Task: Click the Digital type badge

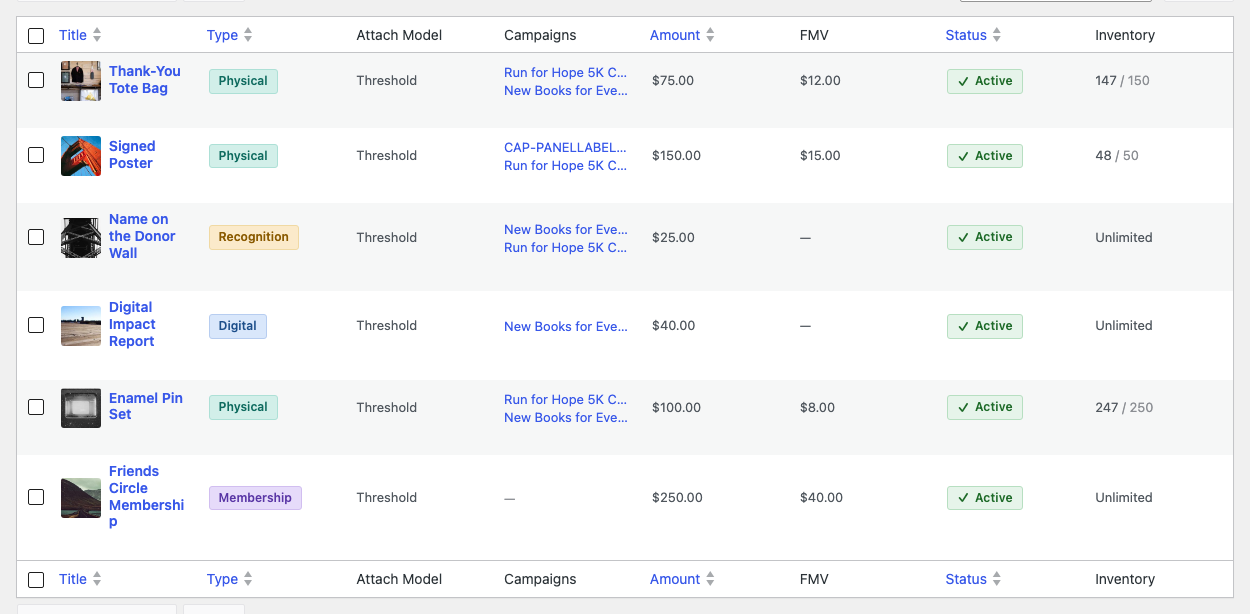Action: click(238, 326)
